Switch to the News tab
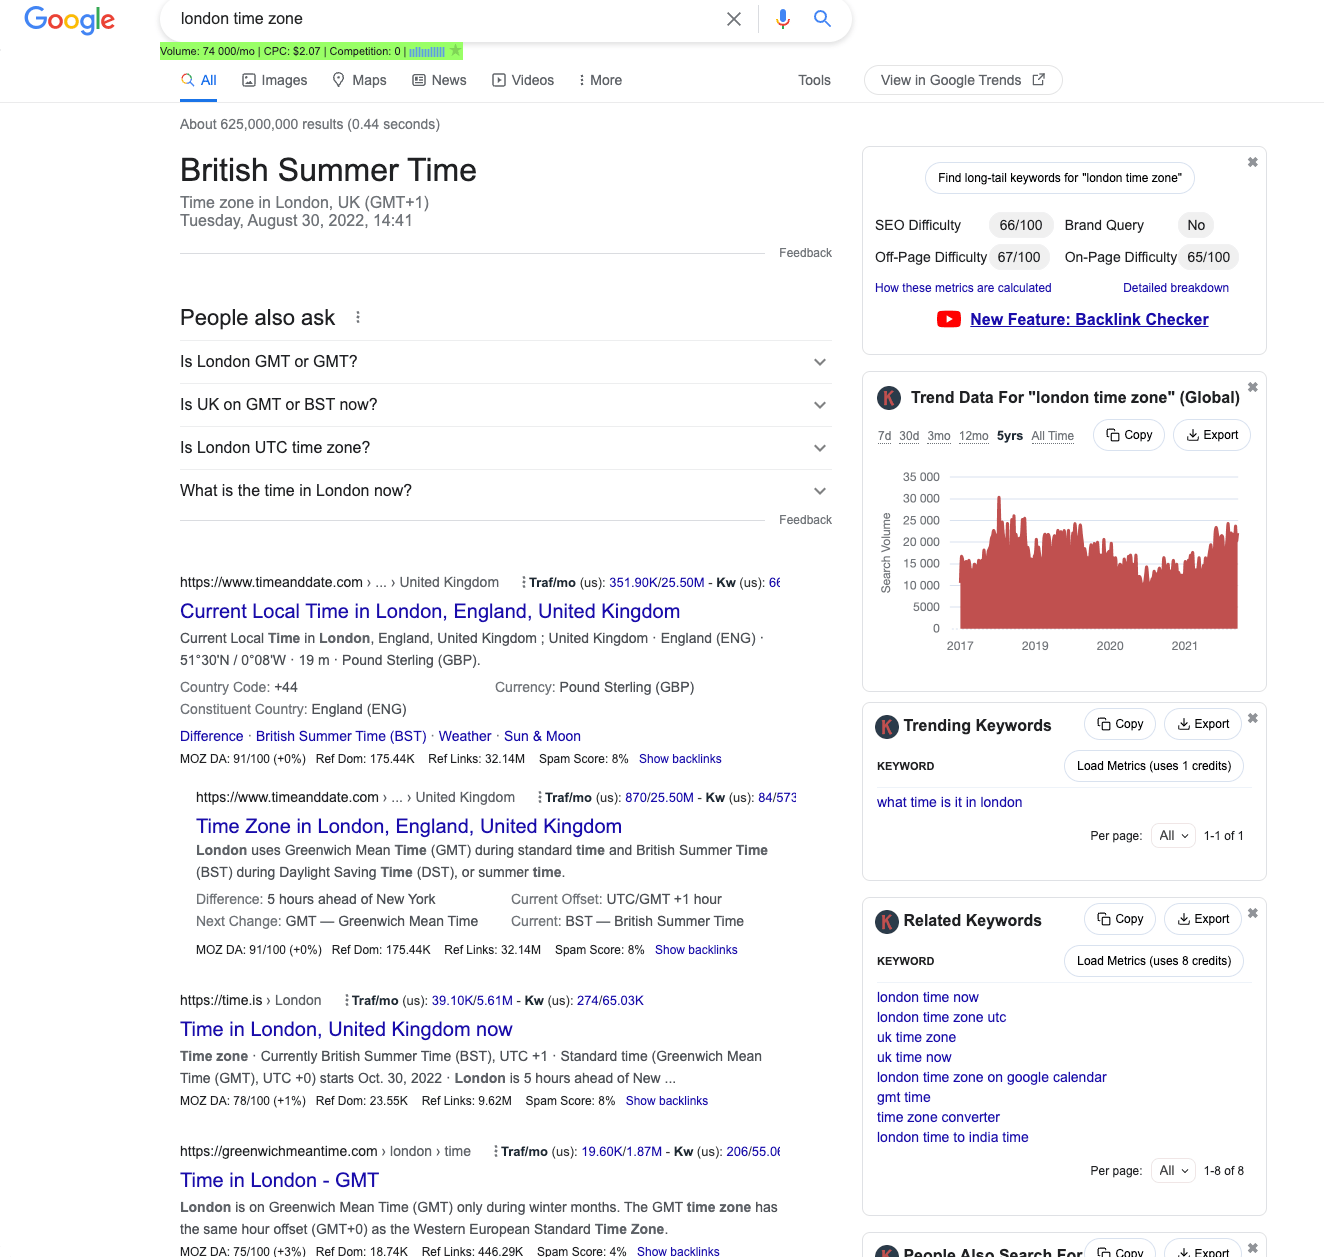The image size is (1324, 1257). click(x=439, y=80)
